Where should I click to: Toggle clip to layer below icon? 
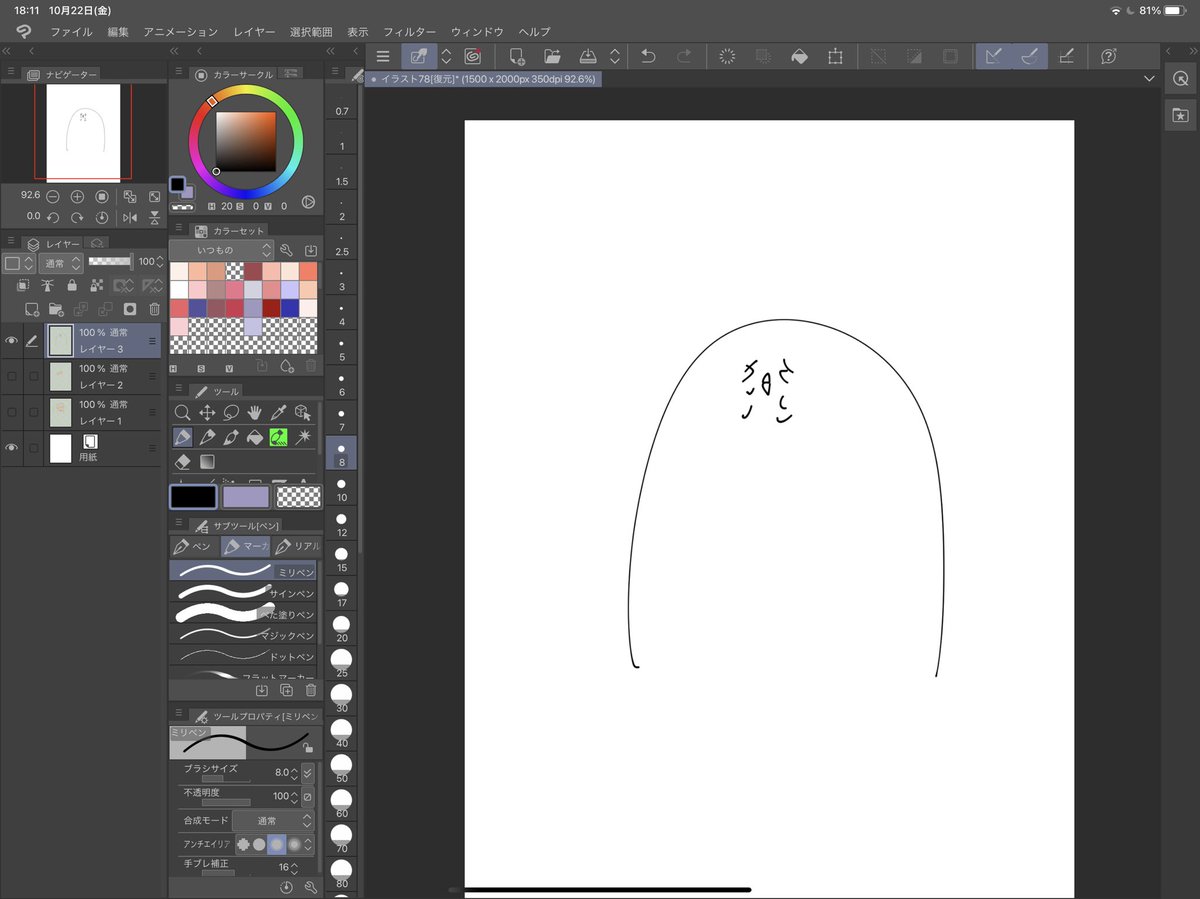22,286
